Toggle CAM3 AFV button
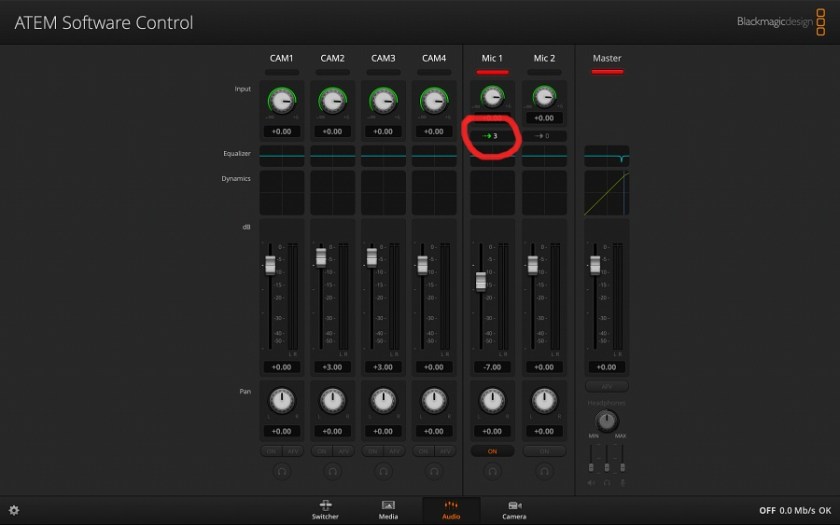840x525 pixels. tap(394, 452)
